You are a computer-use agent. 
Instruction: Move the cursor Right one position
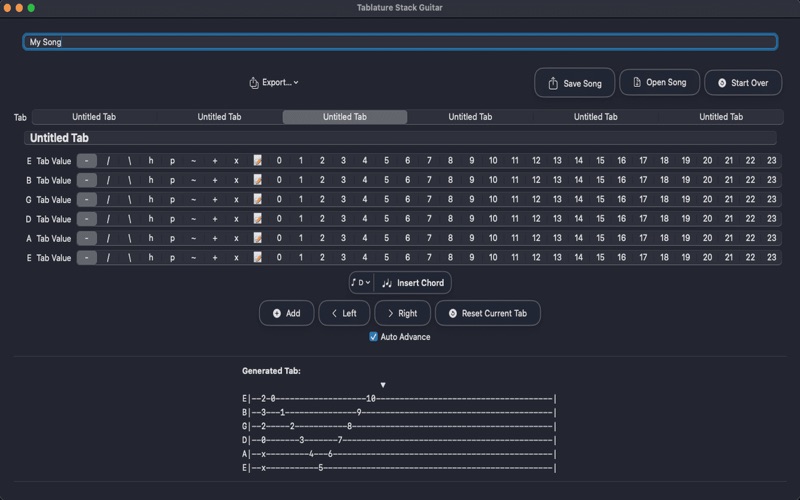[402, 313]
